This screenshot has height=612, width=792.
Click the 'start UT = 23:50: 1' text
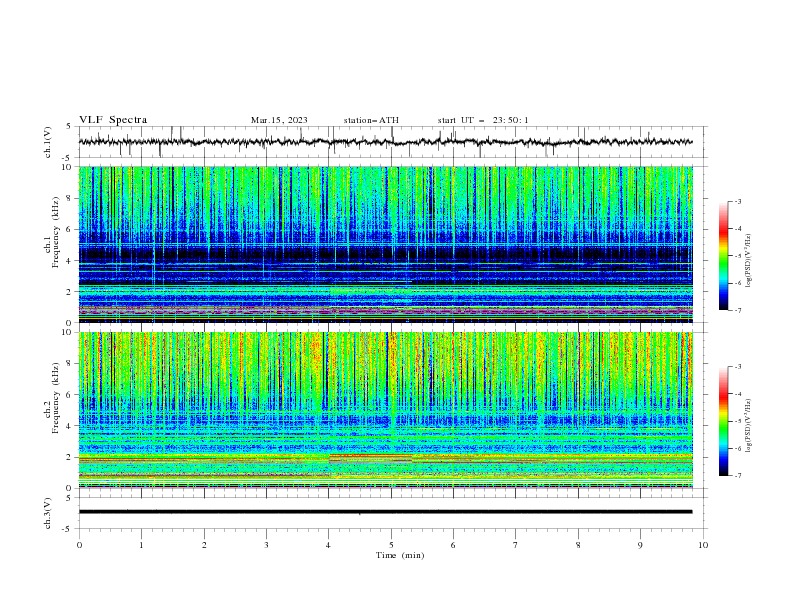pyautogui.click(x=483, y=120)
